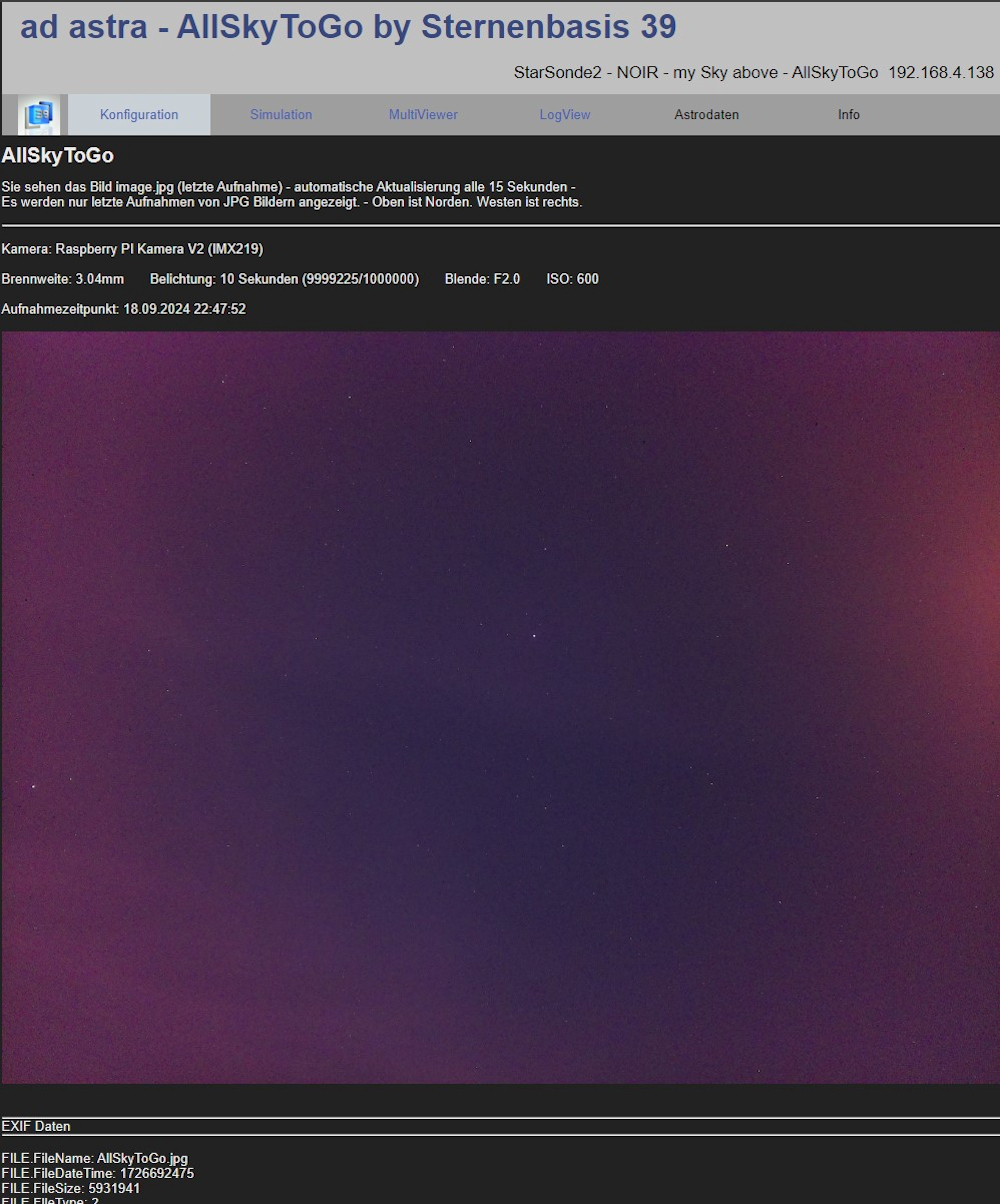The width and height of the screenshot is (1000, 1204).
Task: Click the 'automatische Aktualisierung alle 15 Sekunden' description line
Action: point(289,187)
